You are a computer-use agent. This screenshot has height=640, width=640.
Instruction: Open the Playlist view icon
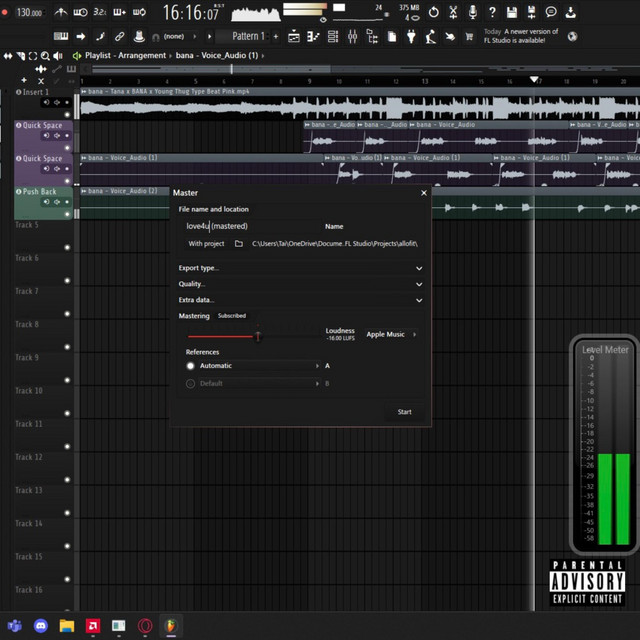pos(294,36)
